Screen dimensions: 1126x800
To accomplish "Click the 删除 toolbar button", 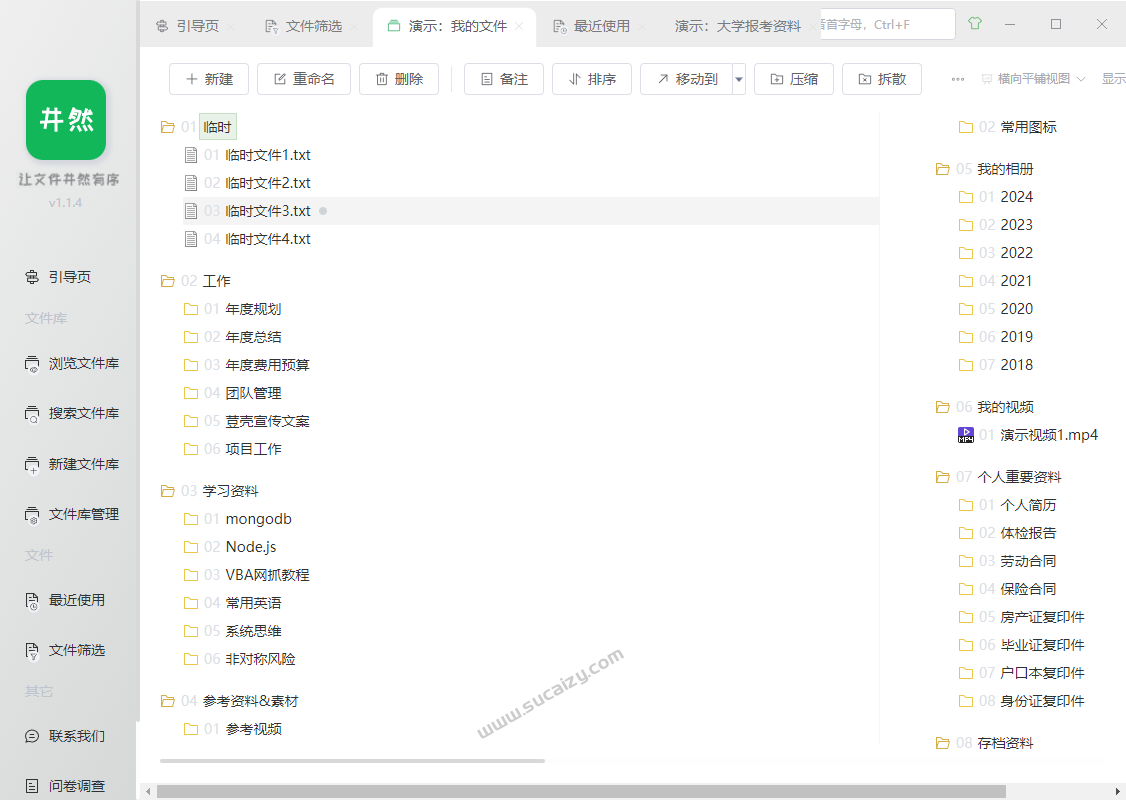I will [399, 78].
